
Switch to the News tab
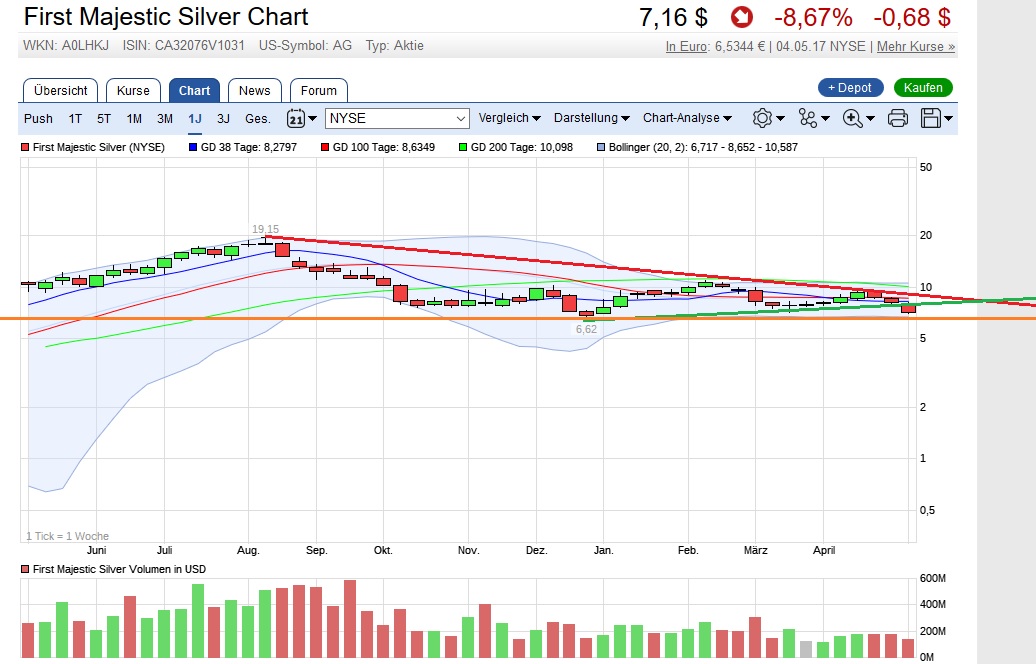coord(254,90)
